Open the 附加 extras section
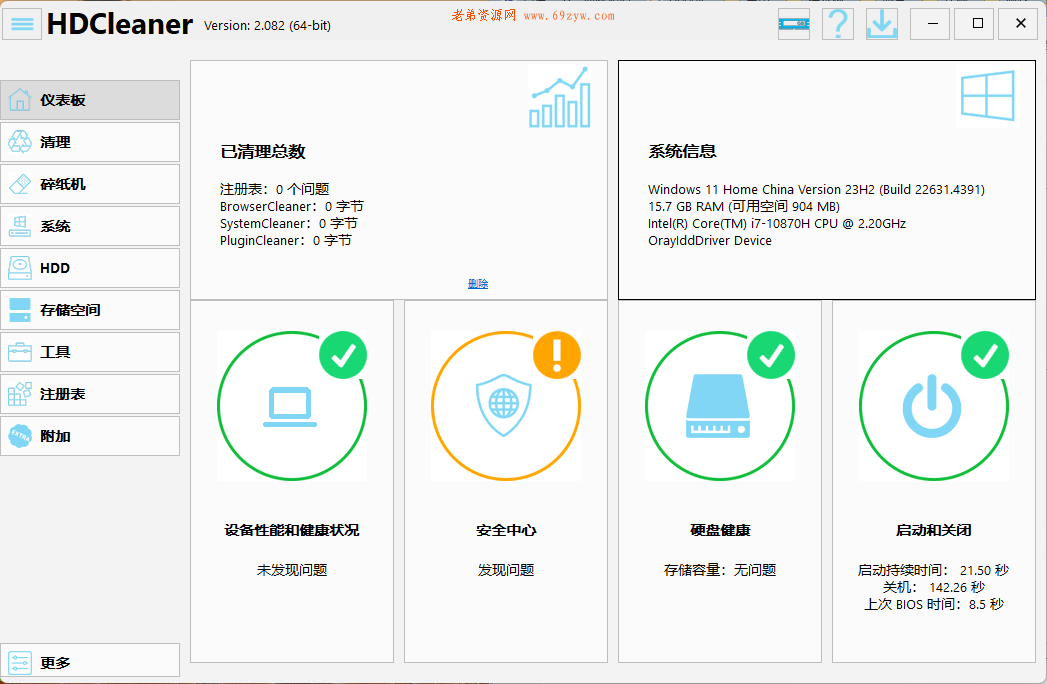 (x=90, y=436)
